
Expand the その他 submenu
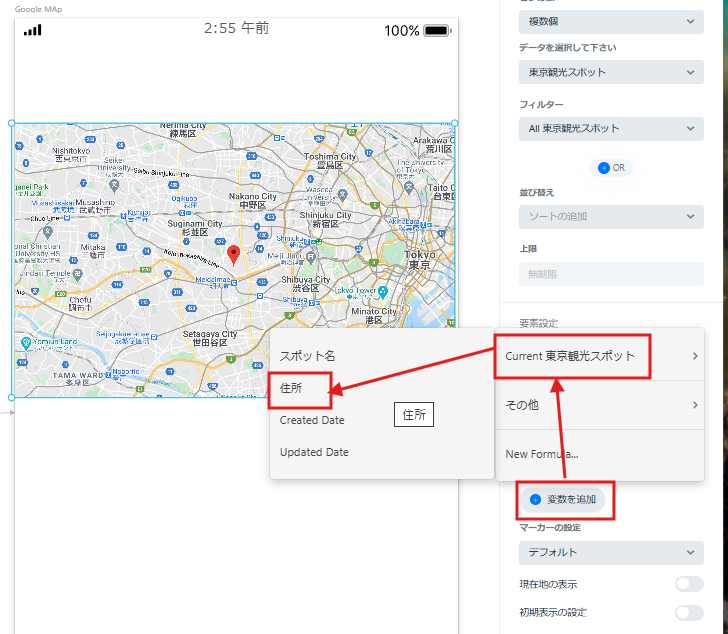599,405
